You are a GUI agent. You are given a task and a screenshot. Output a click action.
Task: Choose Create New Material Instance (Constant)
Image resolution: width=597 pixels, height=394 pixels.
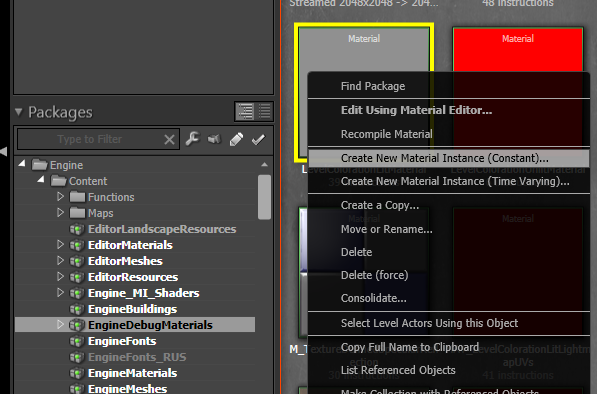[x=449, y=158]
